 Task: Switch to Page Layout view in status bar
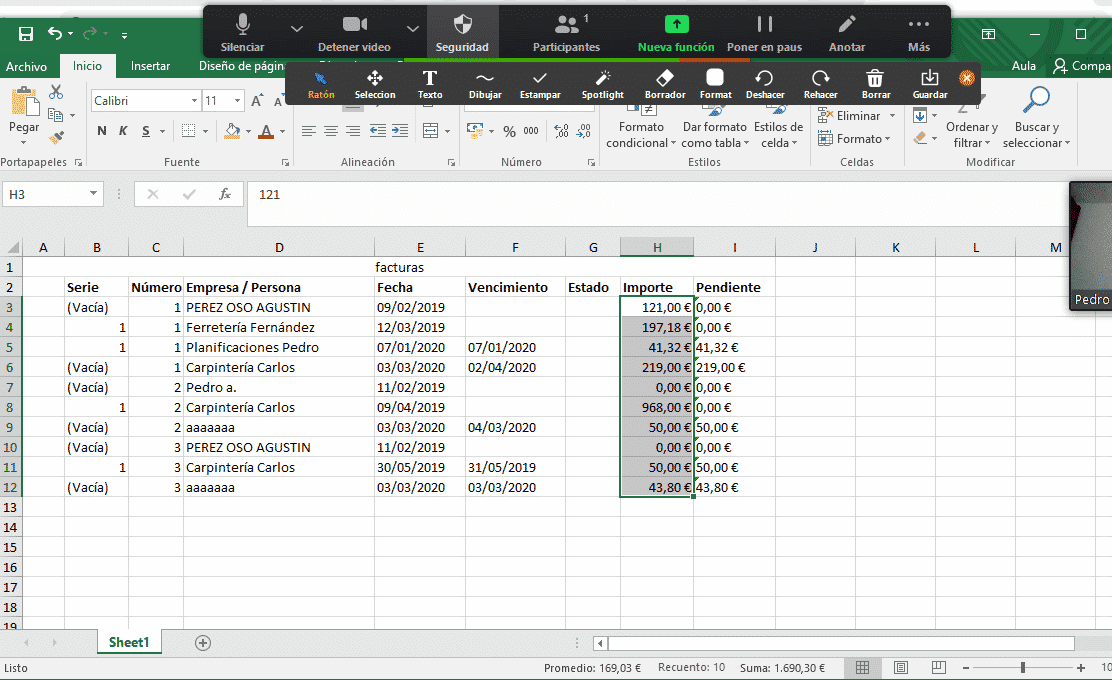[x=901, y=667]
